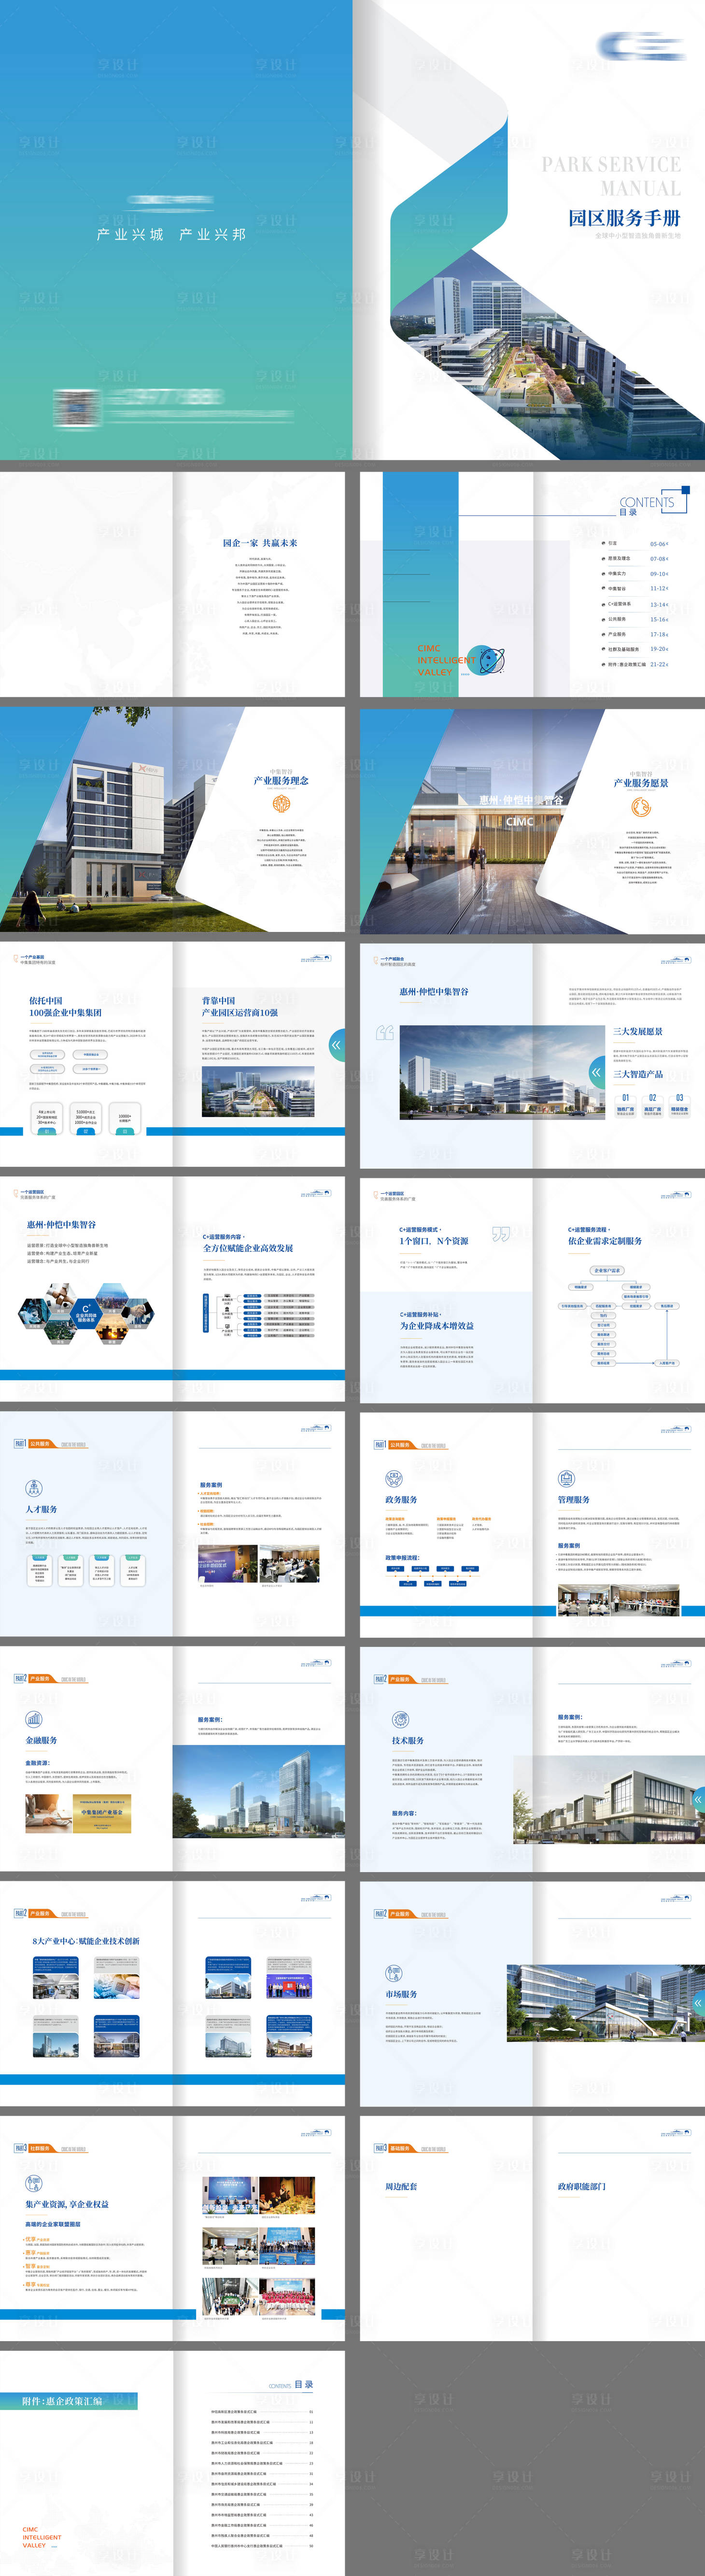Click the orange globe icon under 产业服务愿景

[x=640, y=807]
